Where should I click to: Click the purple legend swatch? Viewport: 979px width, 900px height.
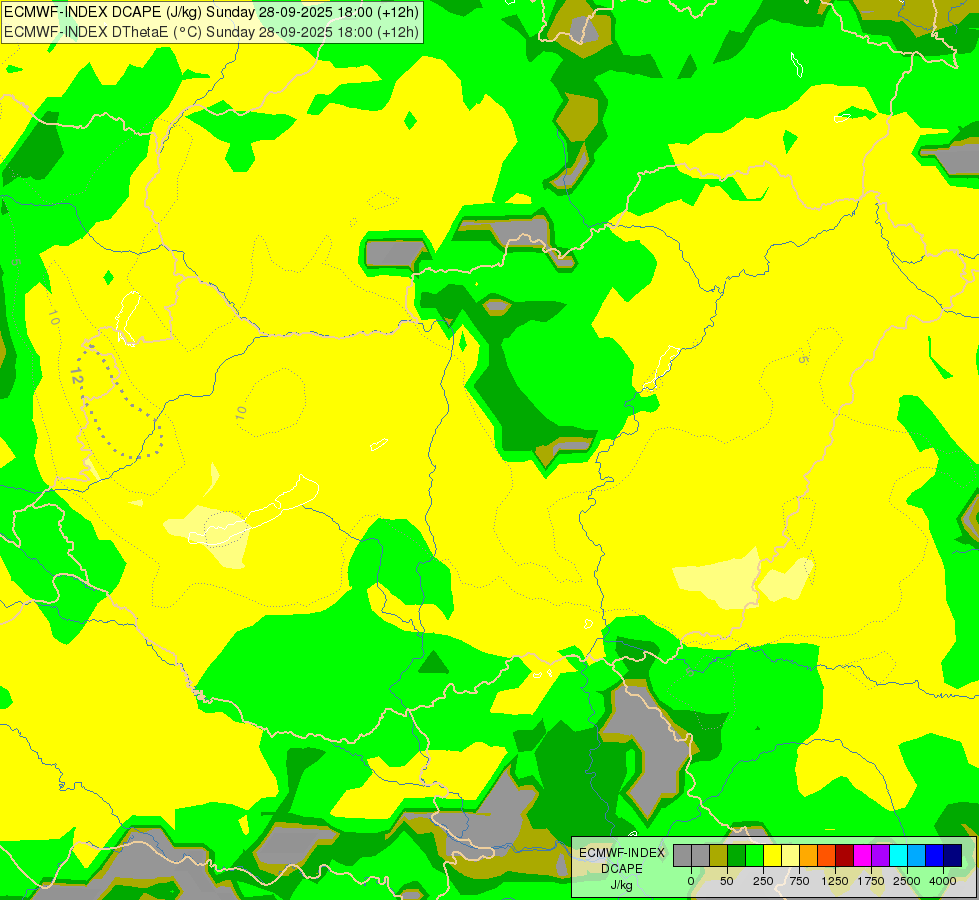pyautogui.click(x=880, y=856)
